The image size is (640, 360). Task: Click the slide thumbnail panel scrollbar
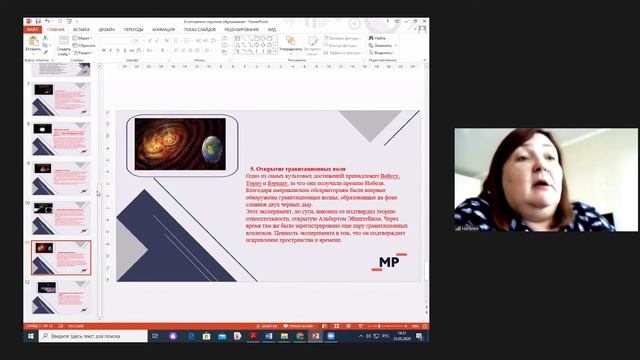(x=100, y=191)
